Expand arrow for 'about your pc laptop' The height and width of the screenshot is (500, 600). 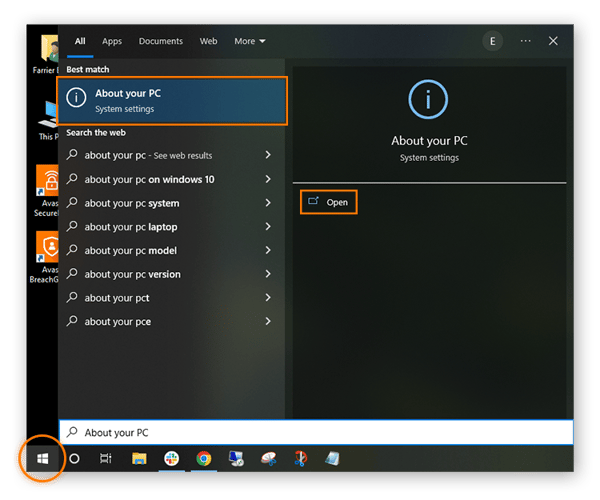tap(268, 226)
